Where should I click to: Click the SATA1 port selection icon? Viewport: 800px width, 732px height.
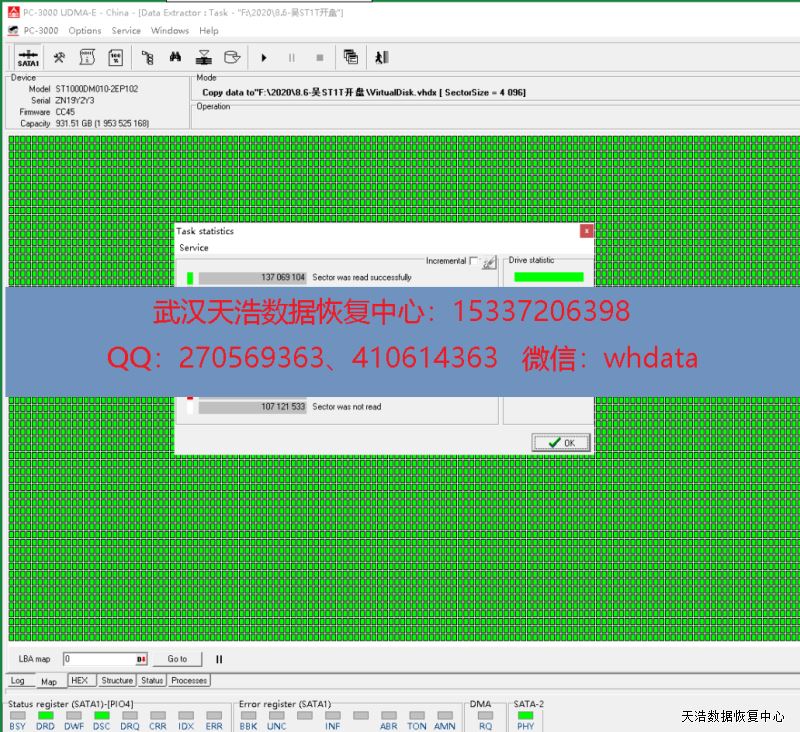pos(28,58)
